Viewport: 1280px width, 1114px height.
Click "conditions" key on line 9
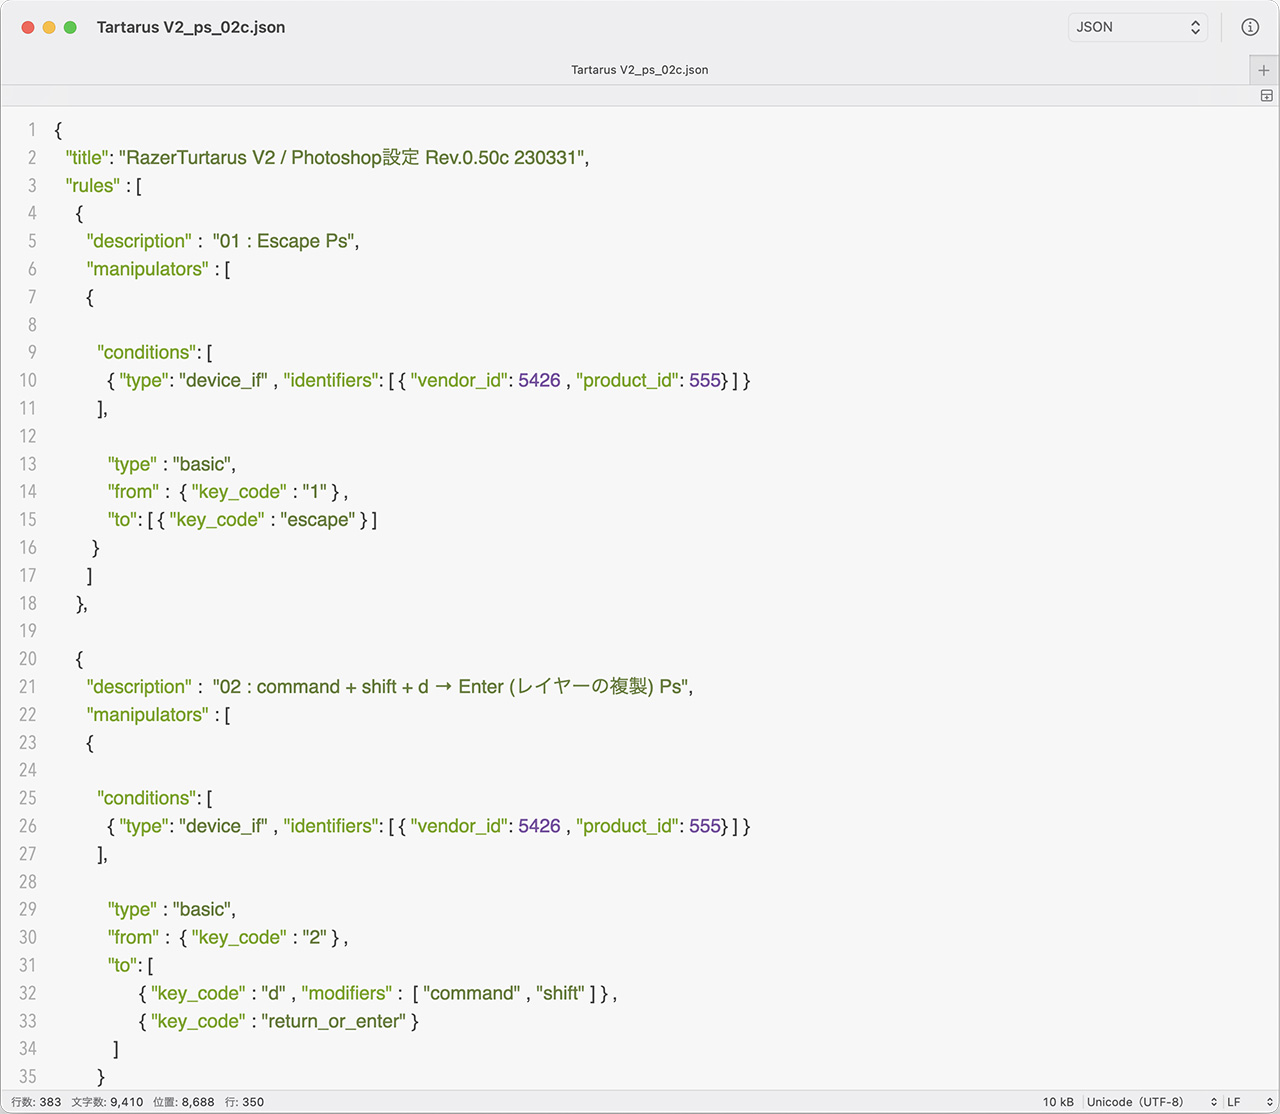tap(147, 352)
